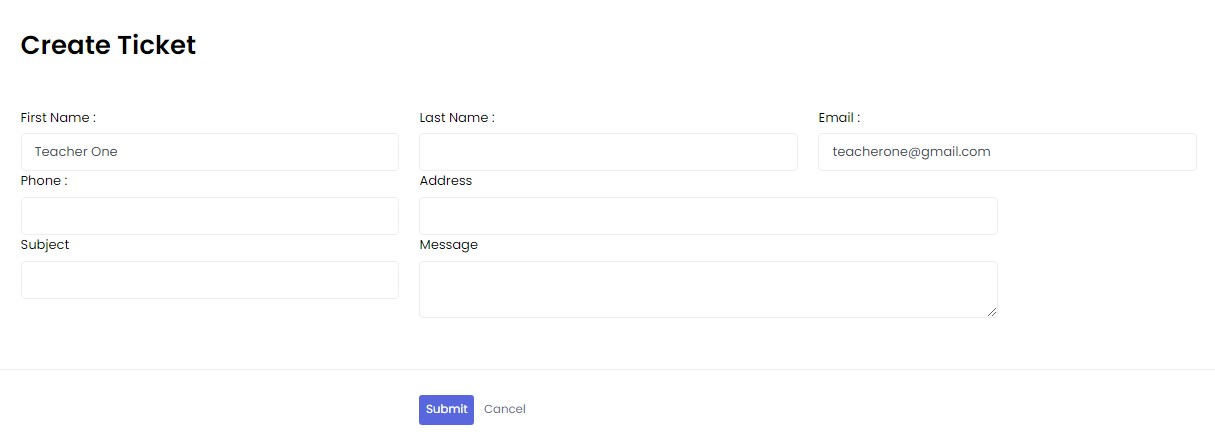Click the 'Create Ticket' page heading
This screenshot has width=1215, height=437.
coord(108,45)
